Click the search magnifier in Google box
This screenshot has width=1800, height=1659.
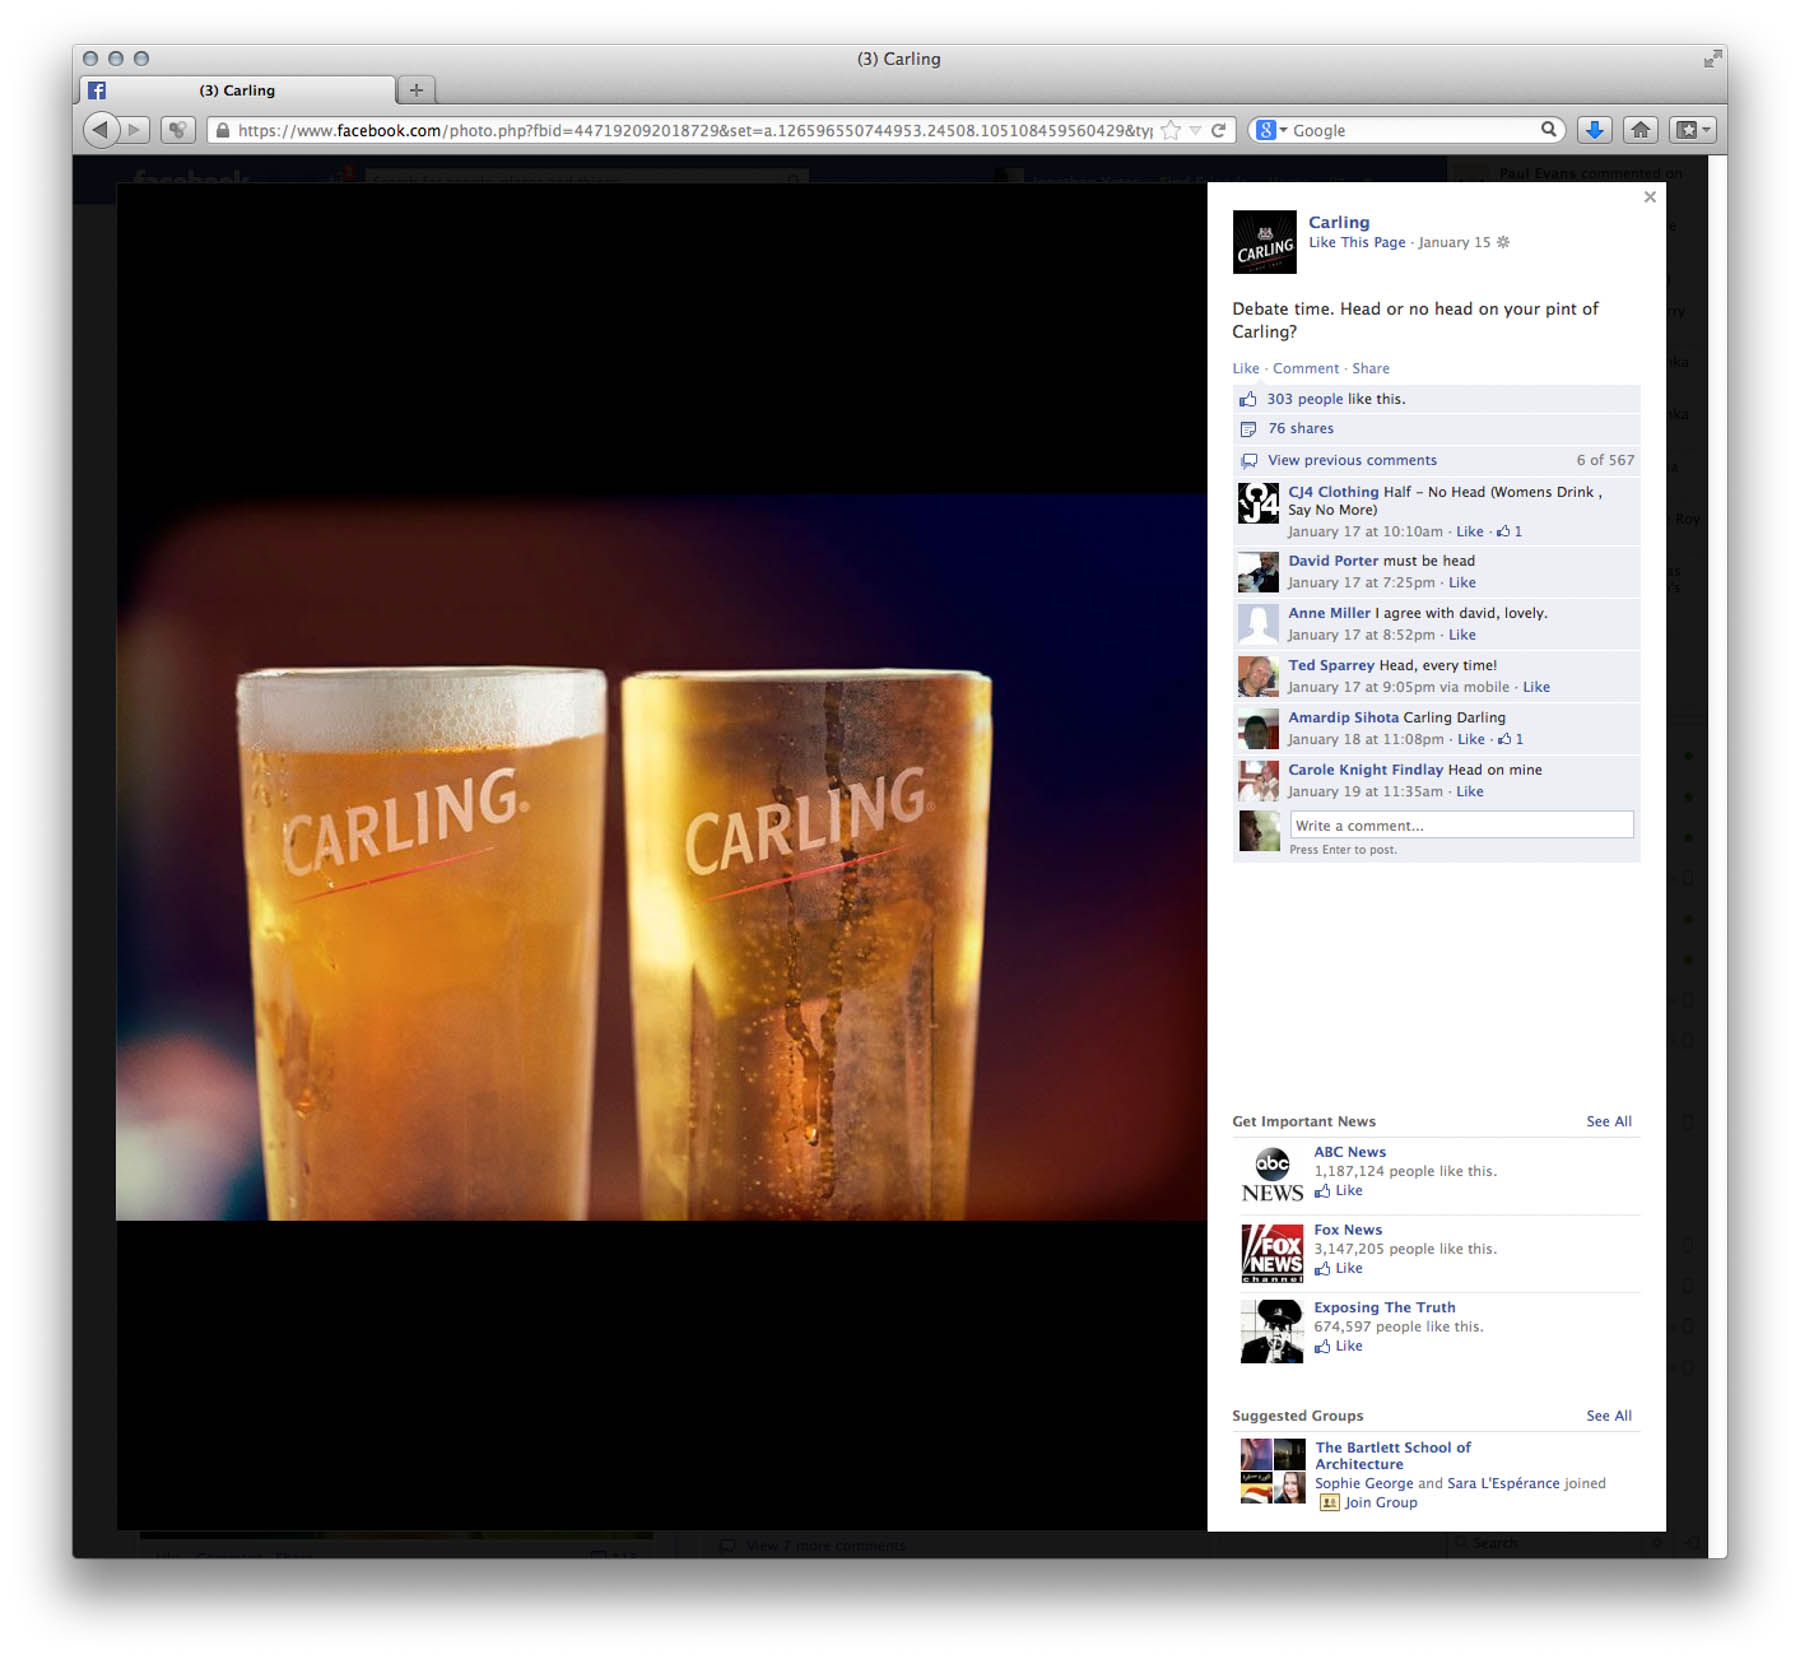pos(1548,129)
